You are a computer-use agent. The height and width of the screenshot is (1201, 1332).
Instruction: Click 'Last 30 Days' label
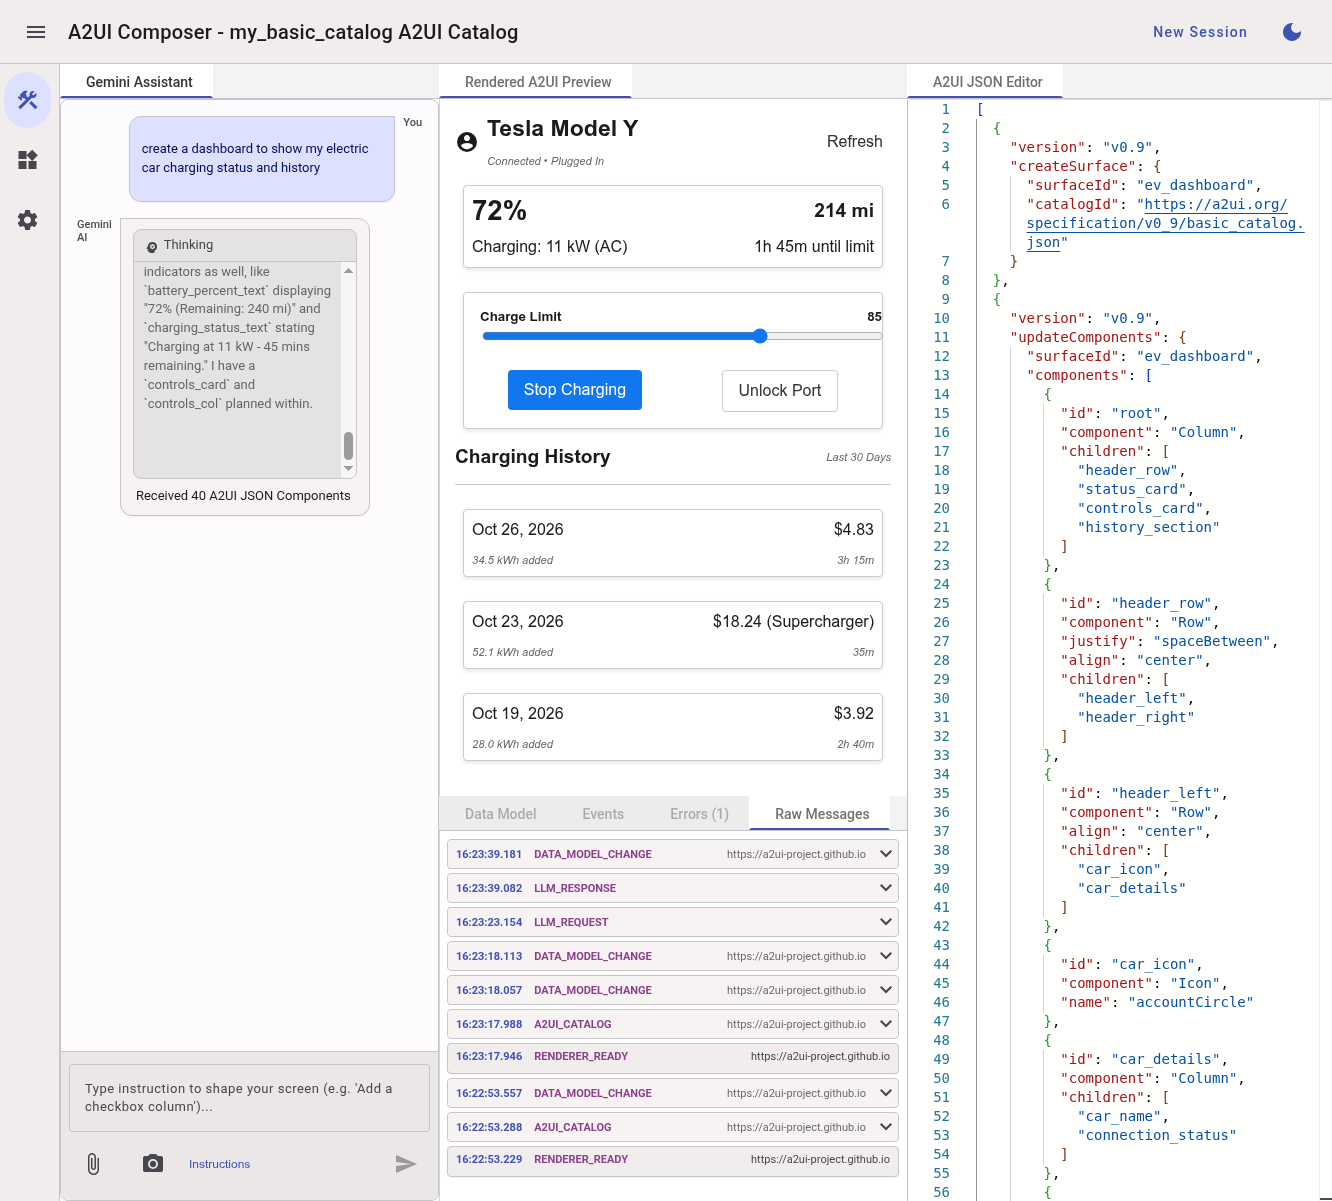[x=858, y=457]
